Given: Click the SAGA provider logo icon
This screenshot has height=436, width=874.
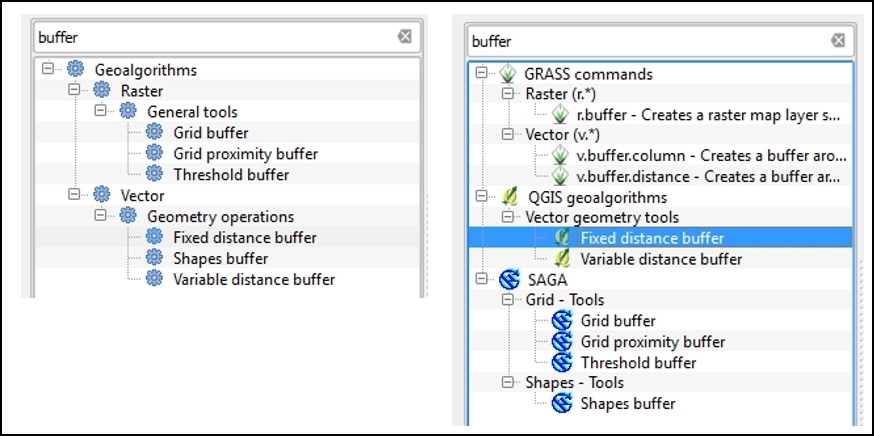Looking at the screenshot, I should 509,279.
